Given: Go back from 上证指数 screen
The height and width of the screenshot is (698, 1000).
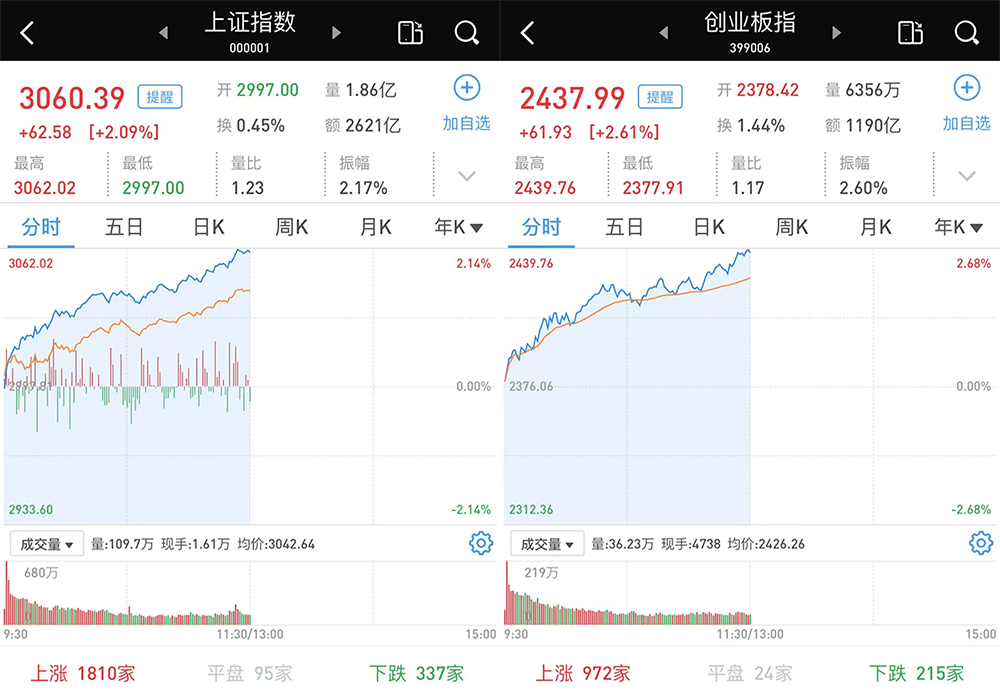Looking at the screenshot, I should 27,33.
